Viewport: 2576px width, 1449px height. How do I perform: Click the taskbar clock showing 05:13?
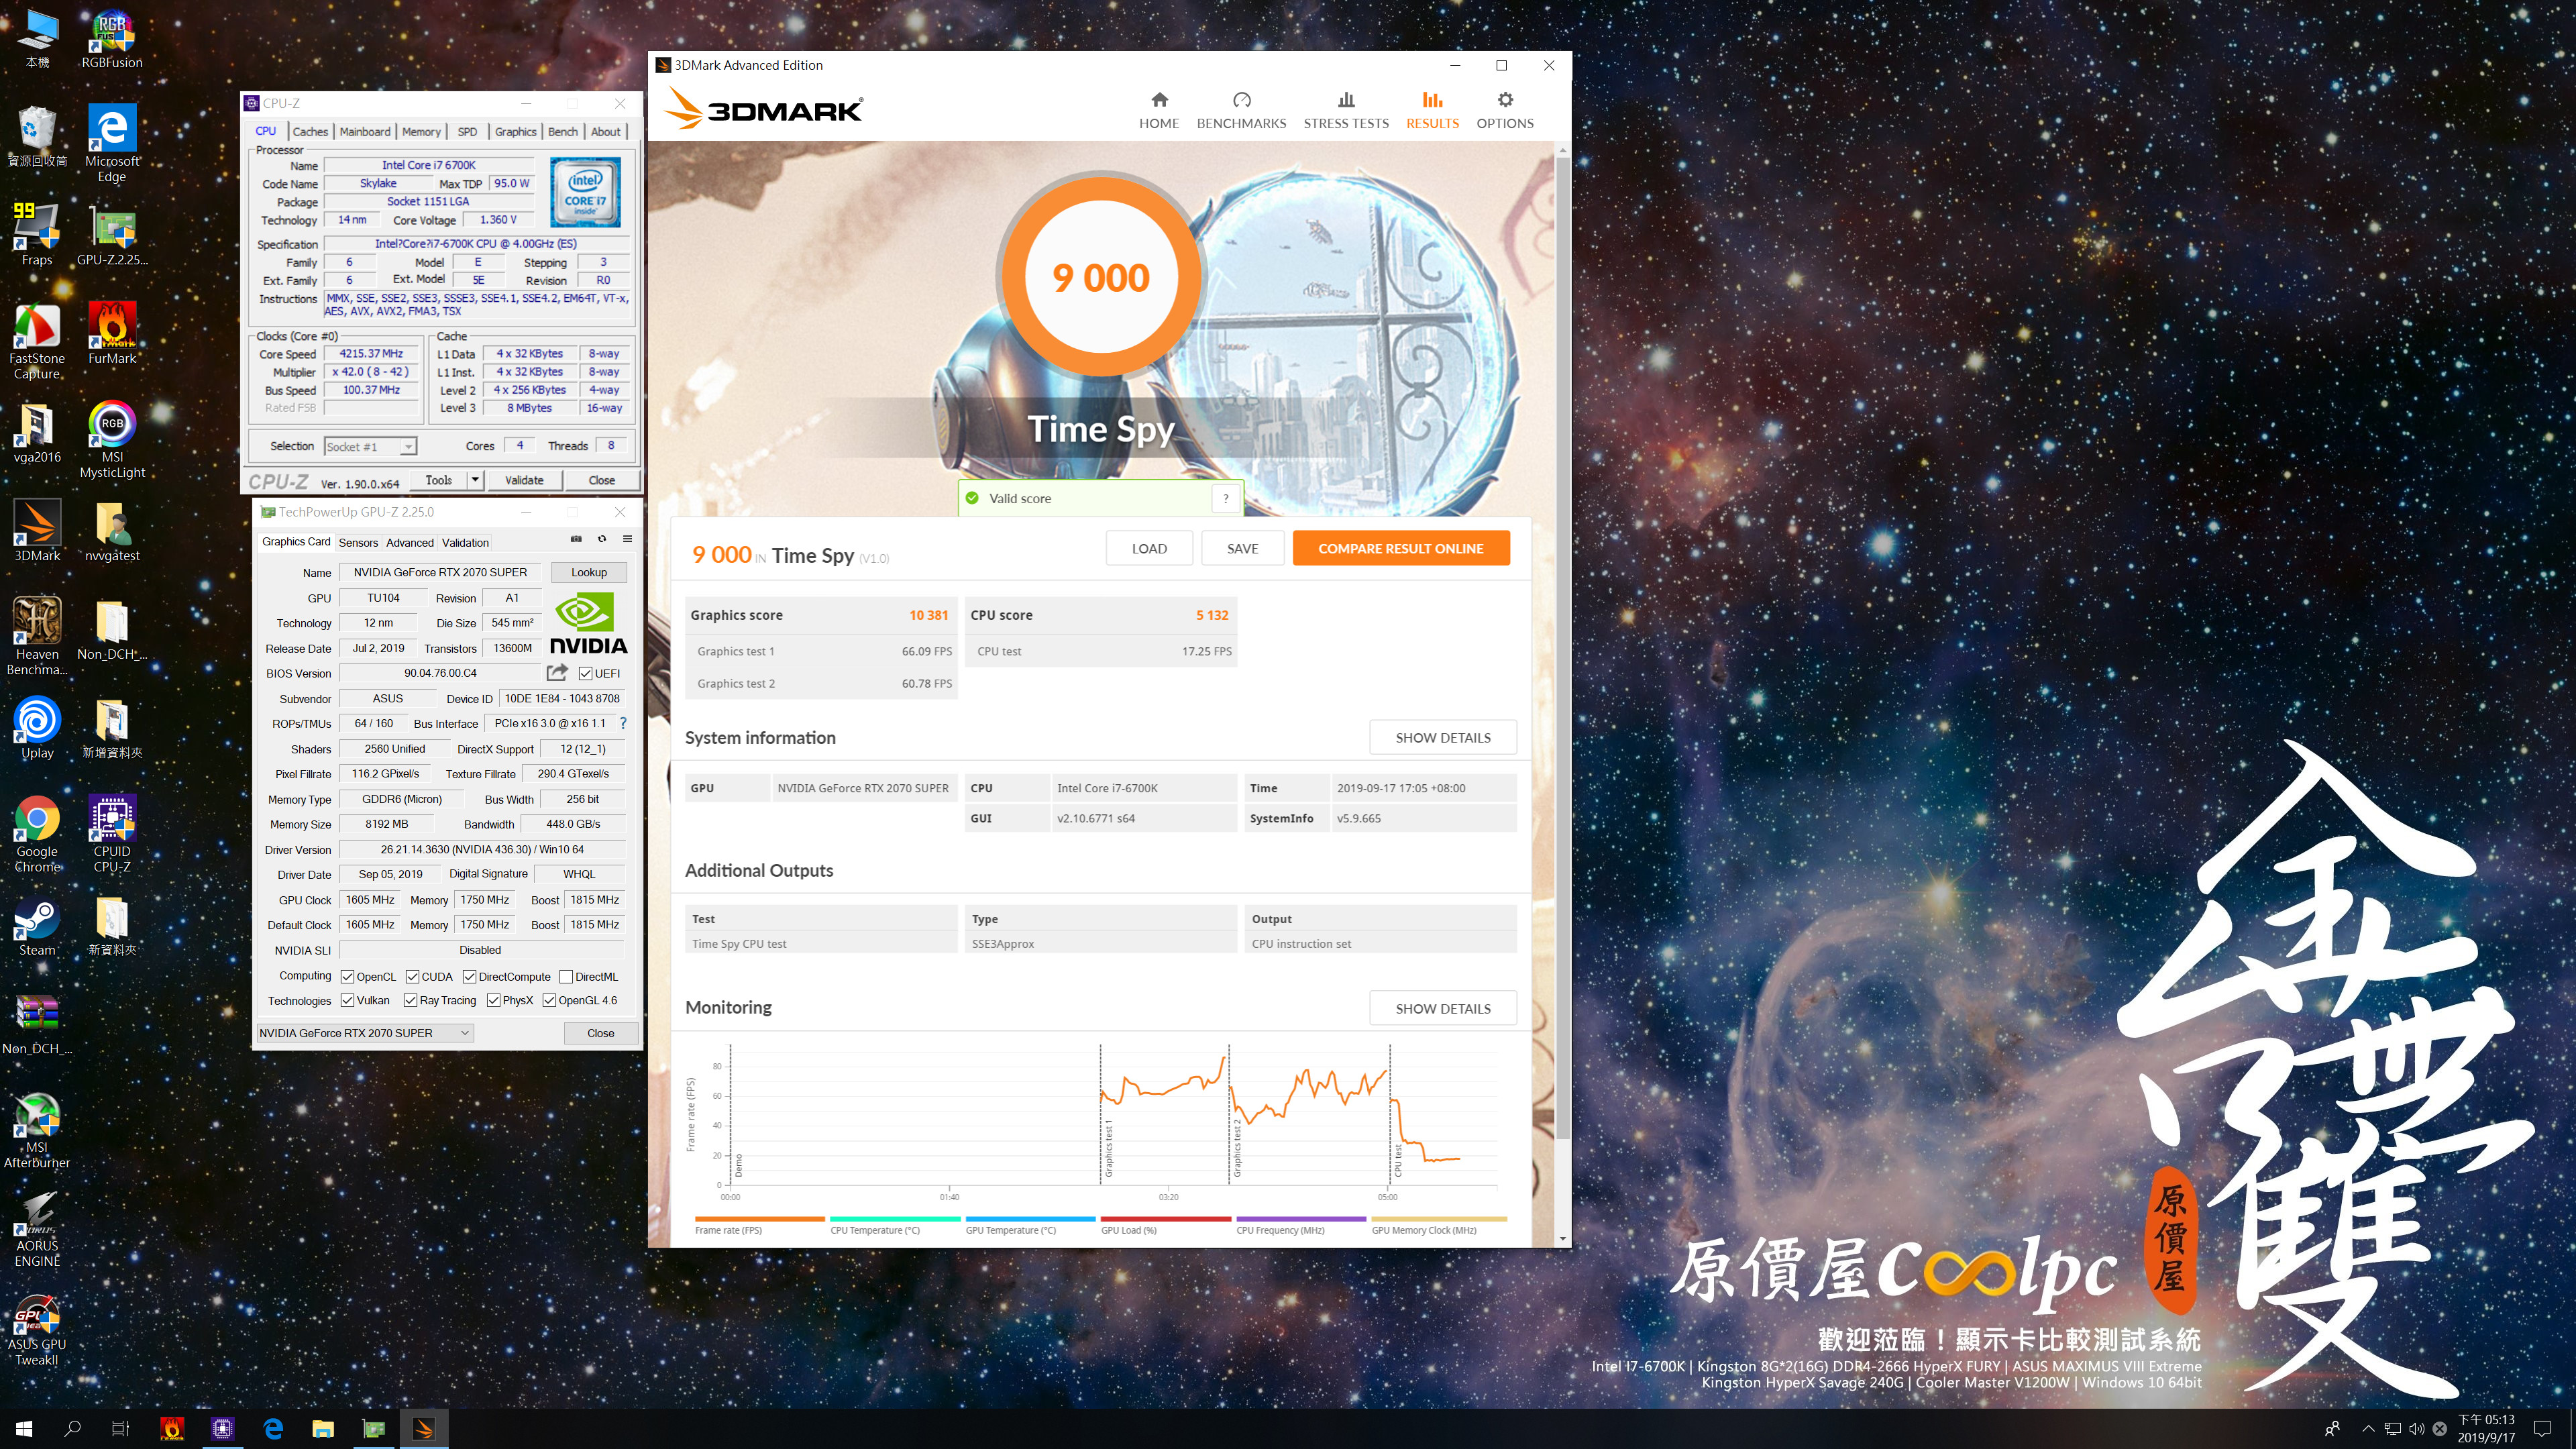point(2486,1428)
